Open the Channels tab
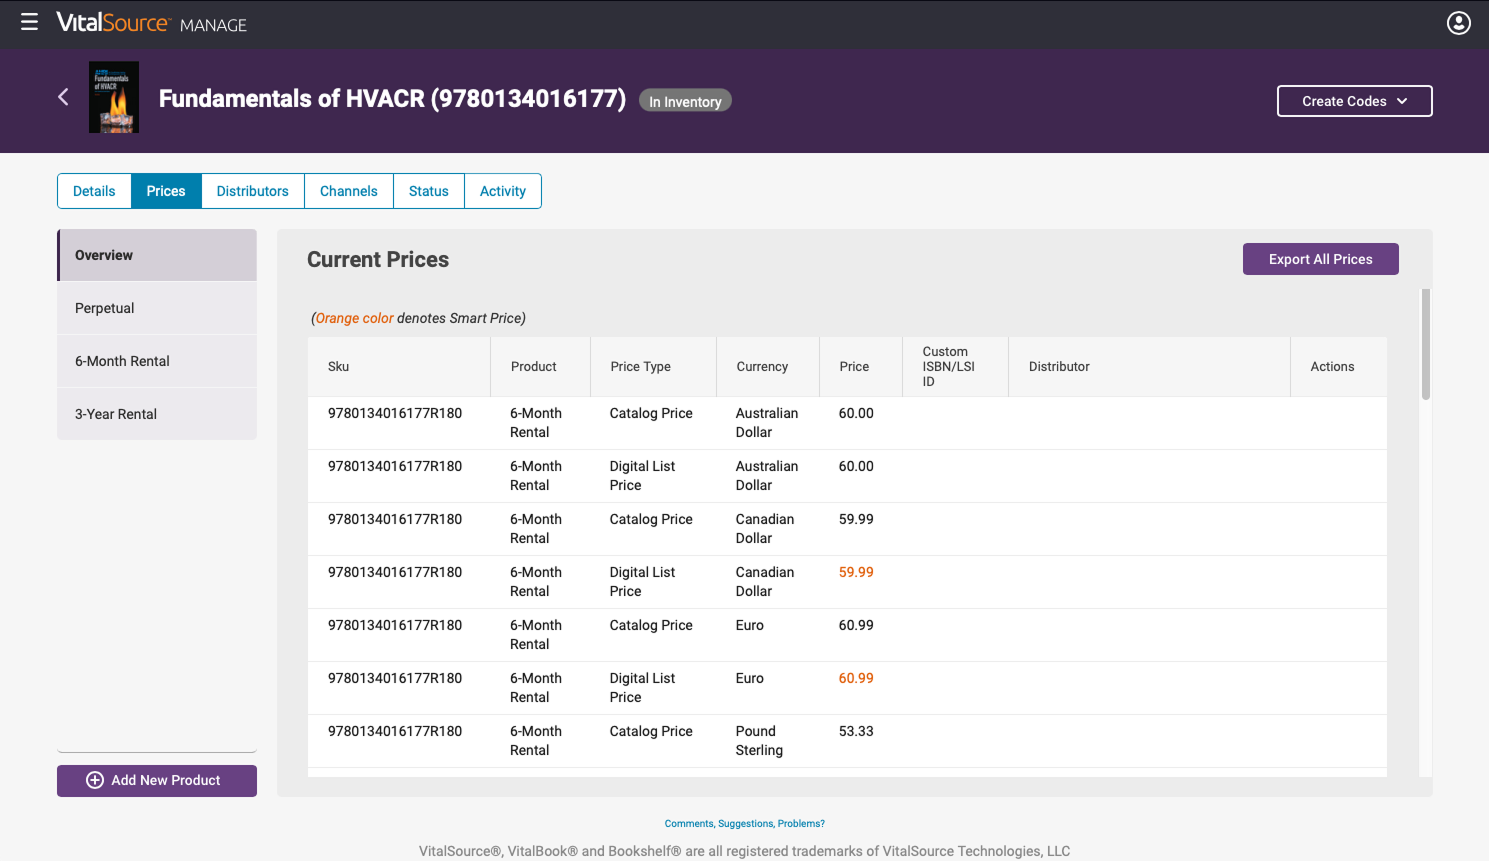 tap(349, 191)
